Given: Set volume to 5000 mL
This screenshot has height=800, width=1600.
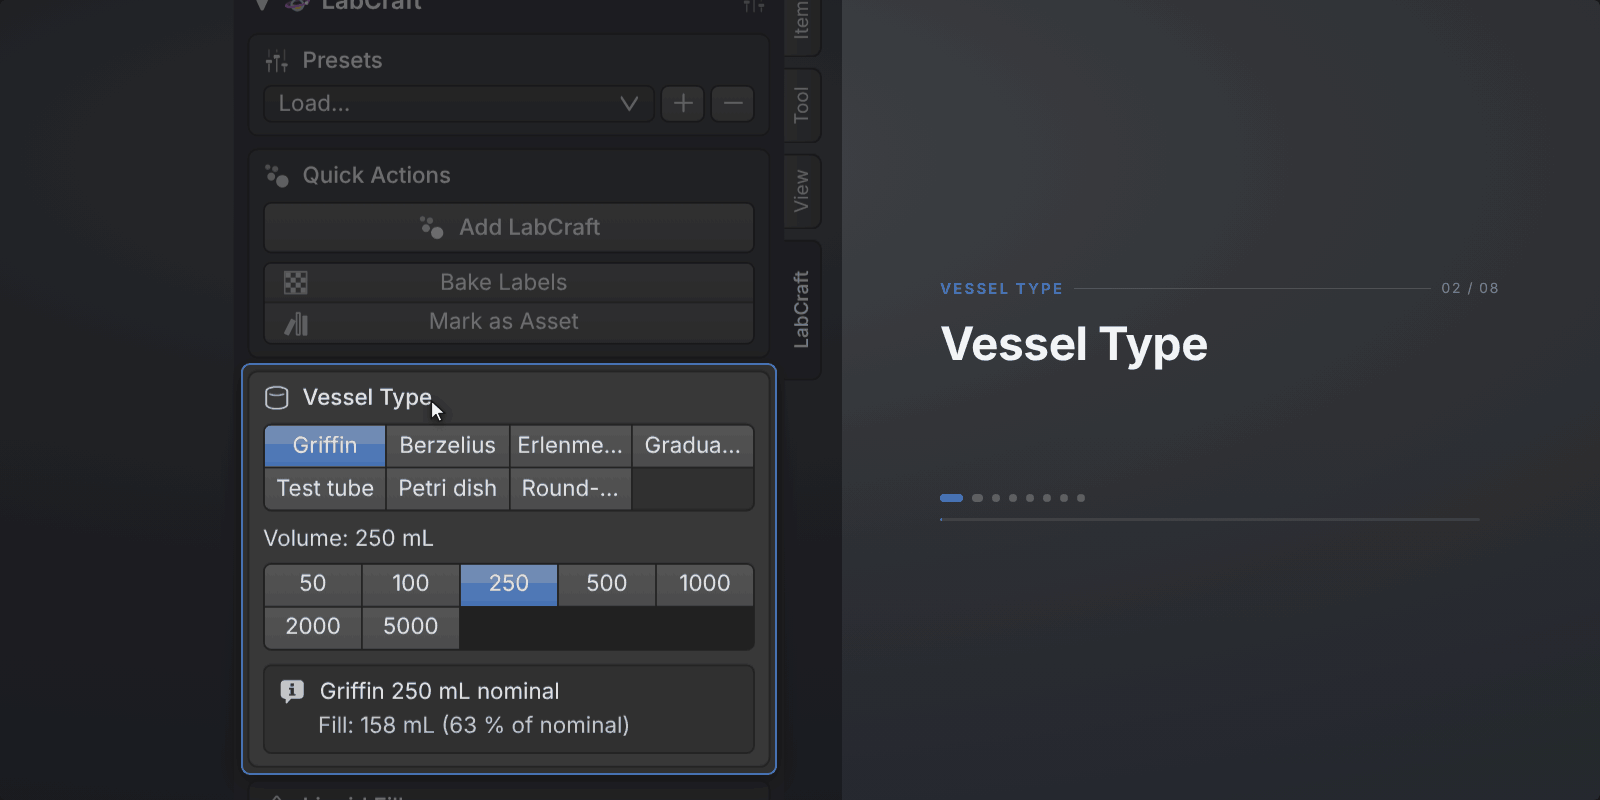Looking at the screenshot, I should [411, 627].
